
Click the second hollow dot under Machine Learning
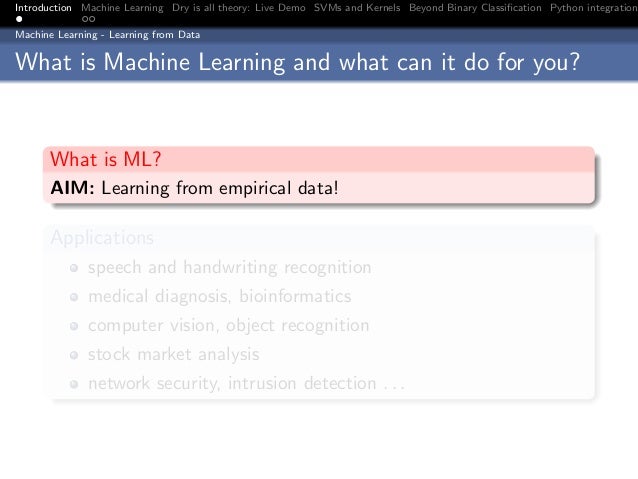[94, 19]
